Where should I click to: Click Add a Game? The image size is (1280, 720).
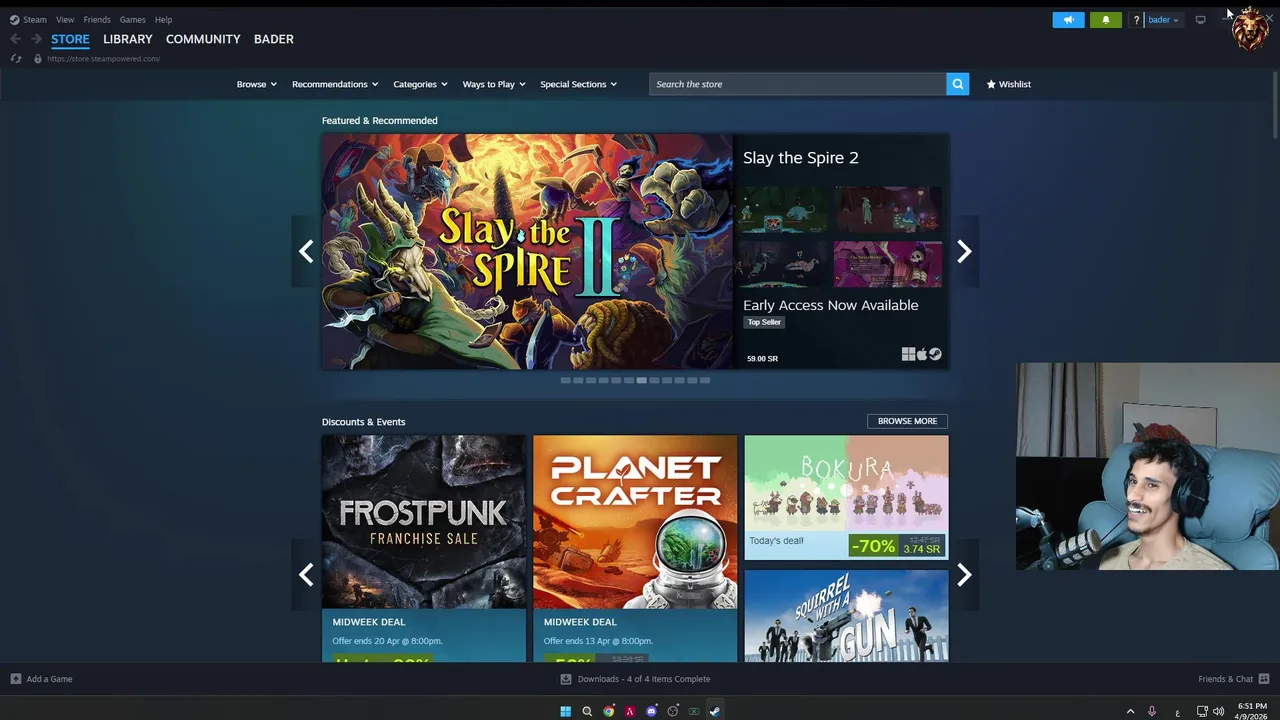[x=49, y=679]
